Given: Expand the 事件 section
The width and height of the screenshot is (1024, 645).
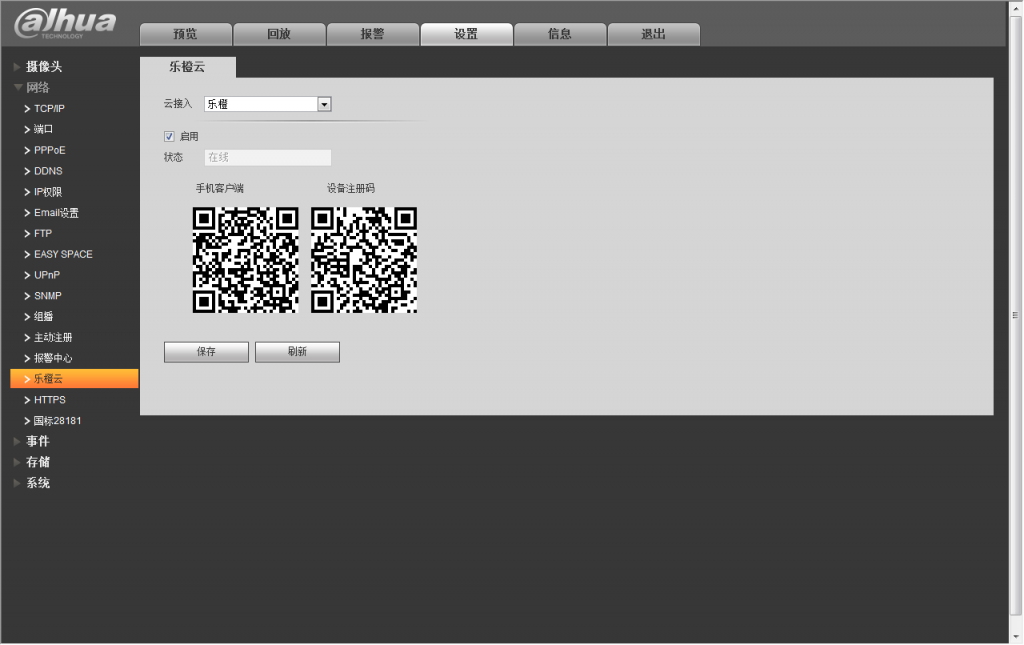Looking at the screenshot, I should (38, 441).
